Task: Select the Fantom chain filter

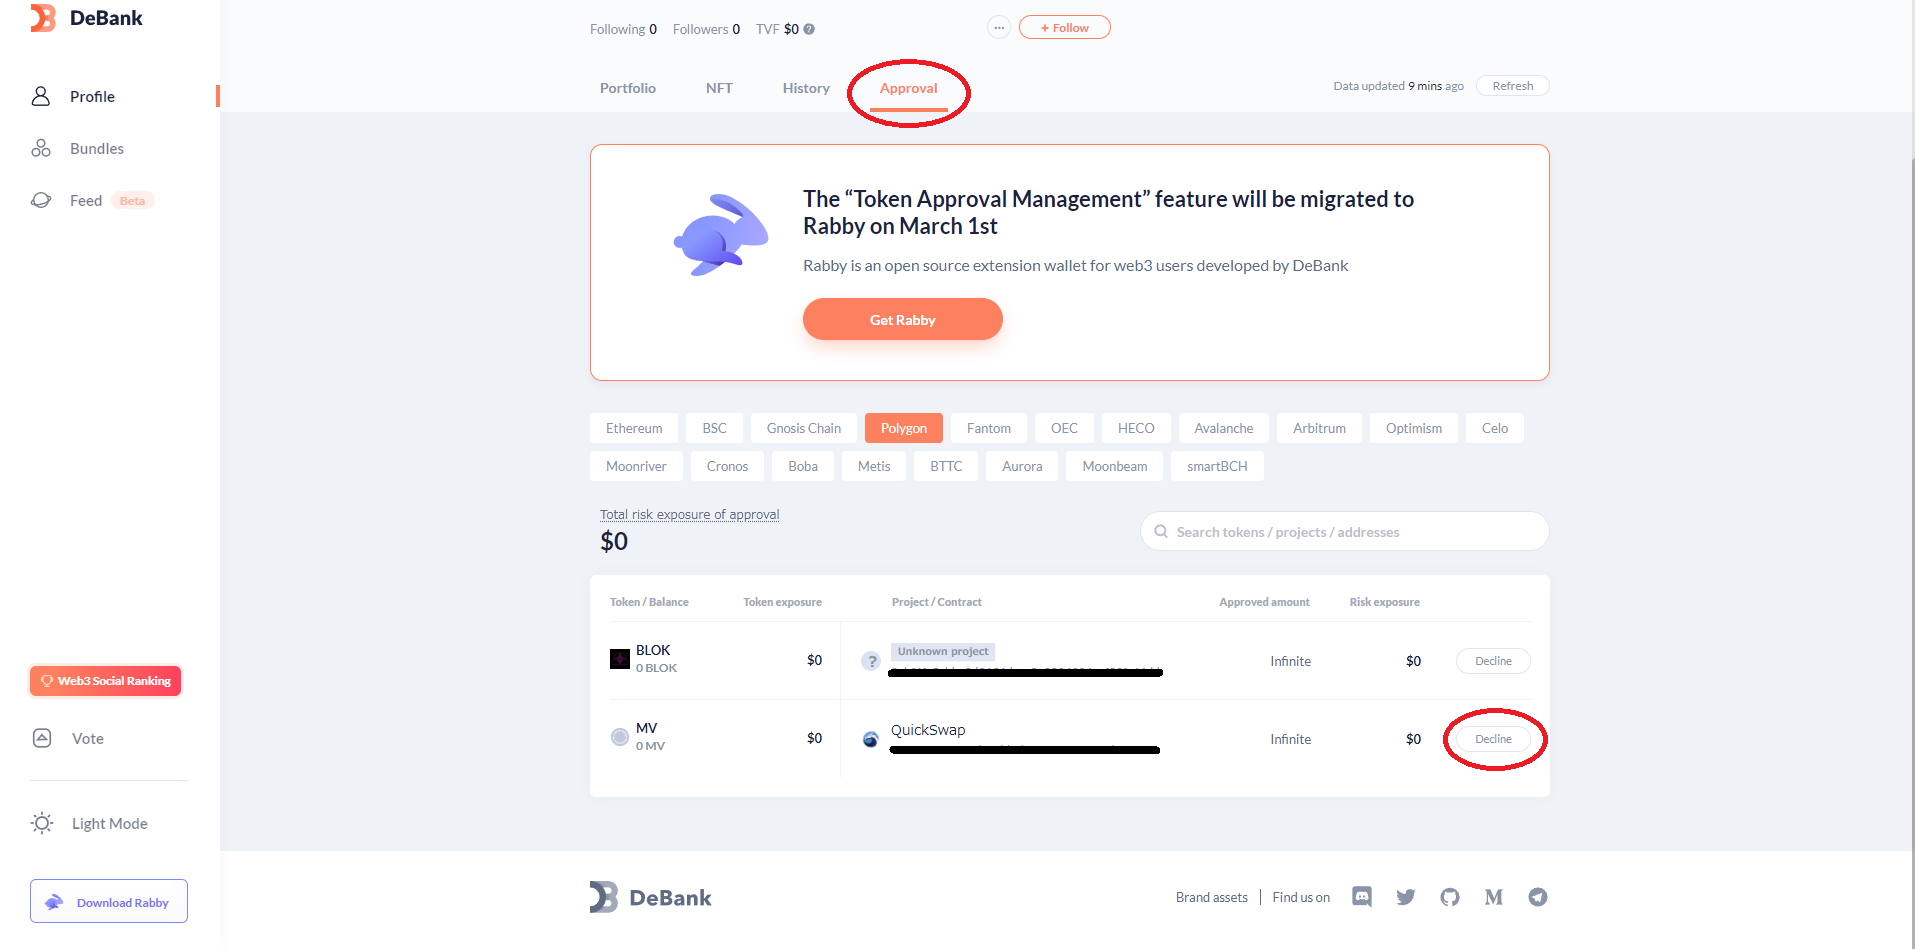Action: [x=989, y=428]
